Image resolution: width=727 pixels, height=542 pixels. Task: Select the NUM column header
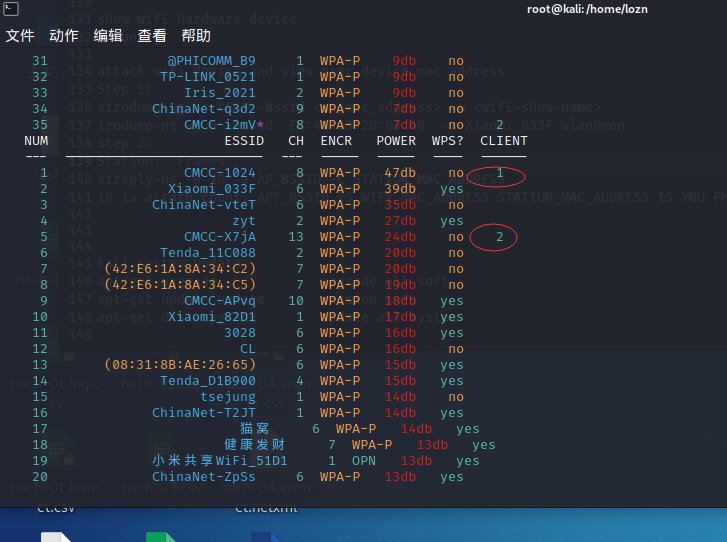pos(36,141)
